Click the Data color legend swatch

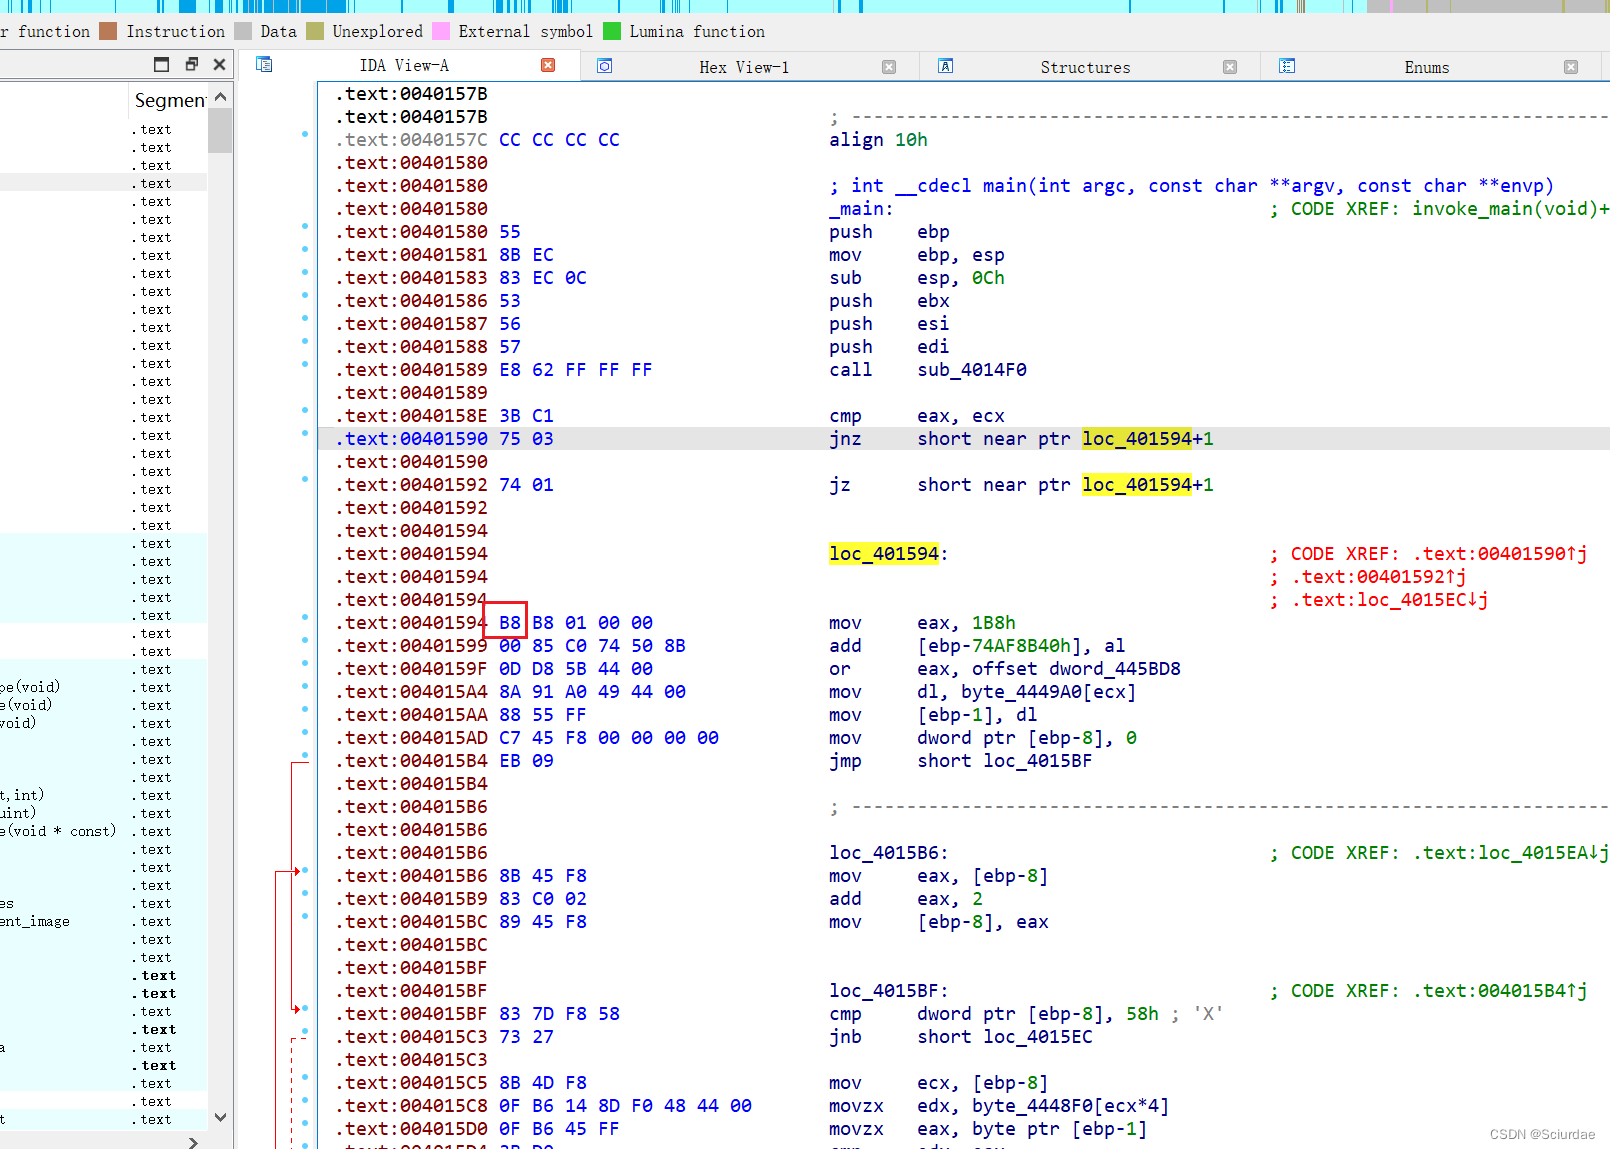243,31
